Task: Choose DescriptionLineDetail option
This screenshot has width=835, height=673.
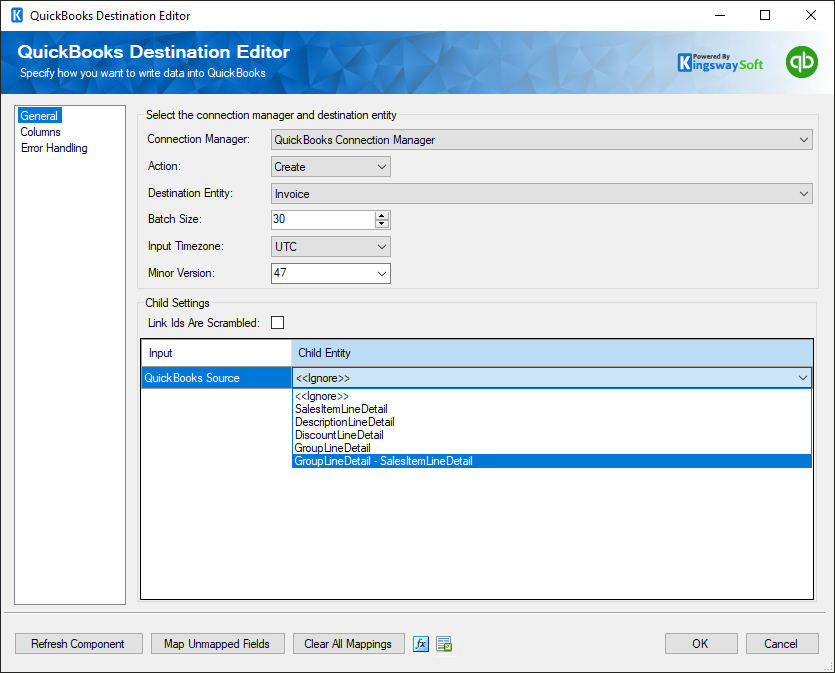Action: [552, 422]
